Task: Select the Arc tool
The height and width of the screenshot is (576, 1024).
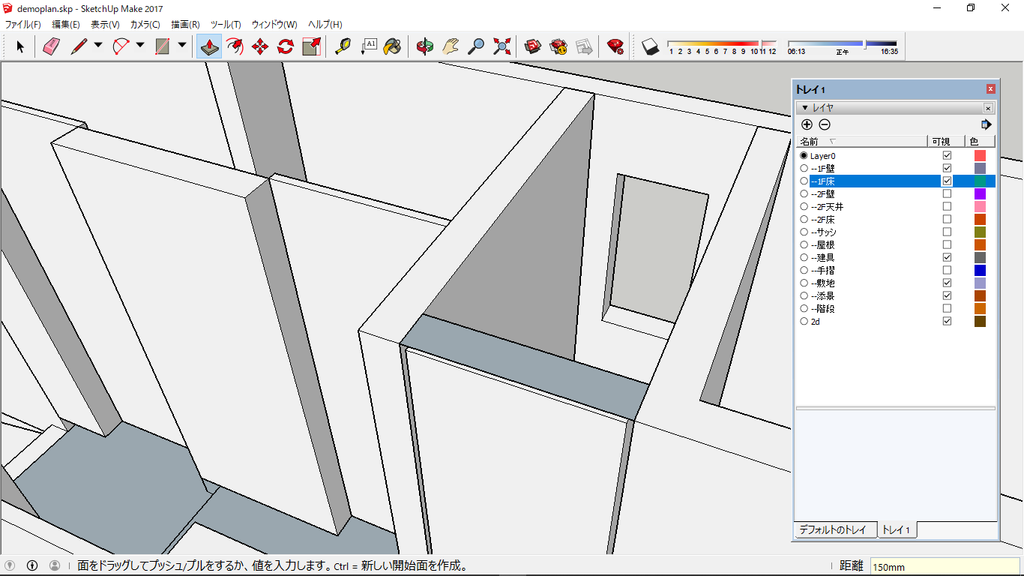Action: tap(121, 46)
